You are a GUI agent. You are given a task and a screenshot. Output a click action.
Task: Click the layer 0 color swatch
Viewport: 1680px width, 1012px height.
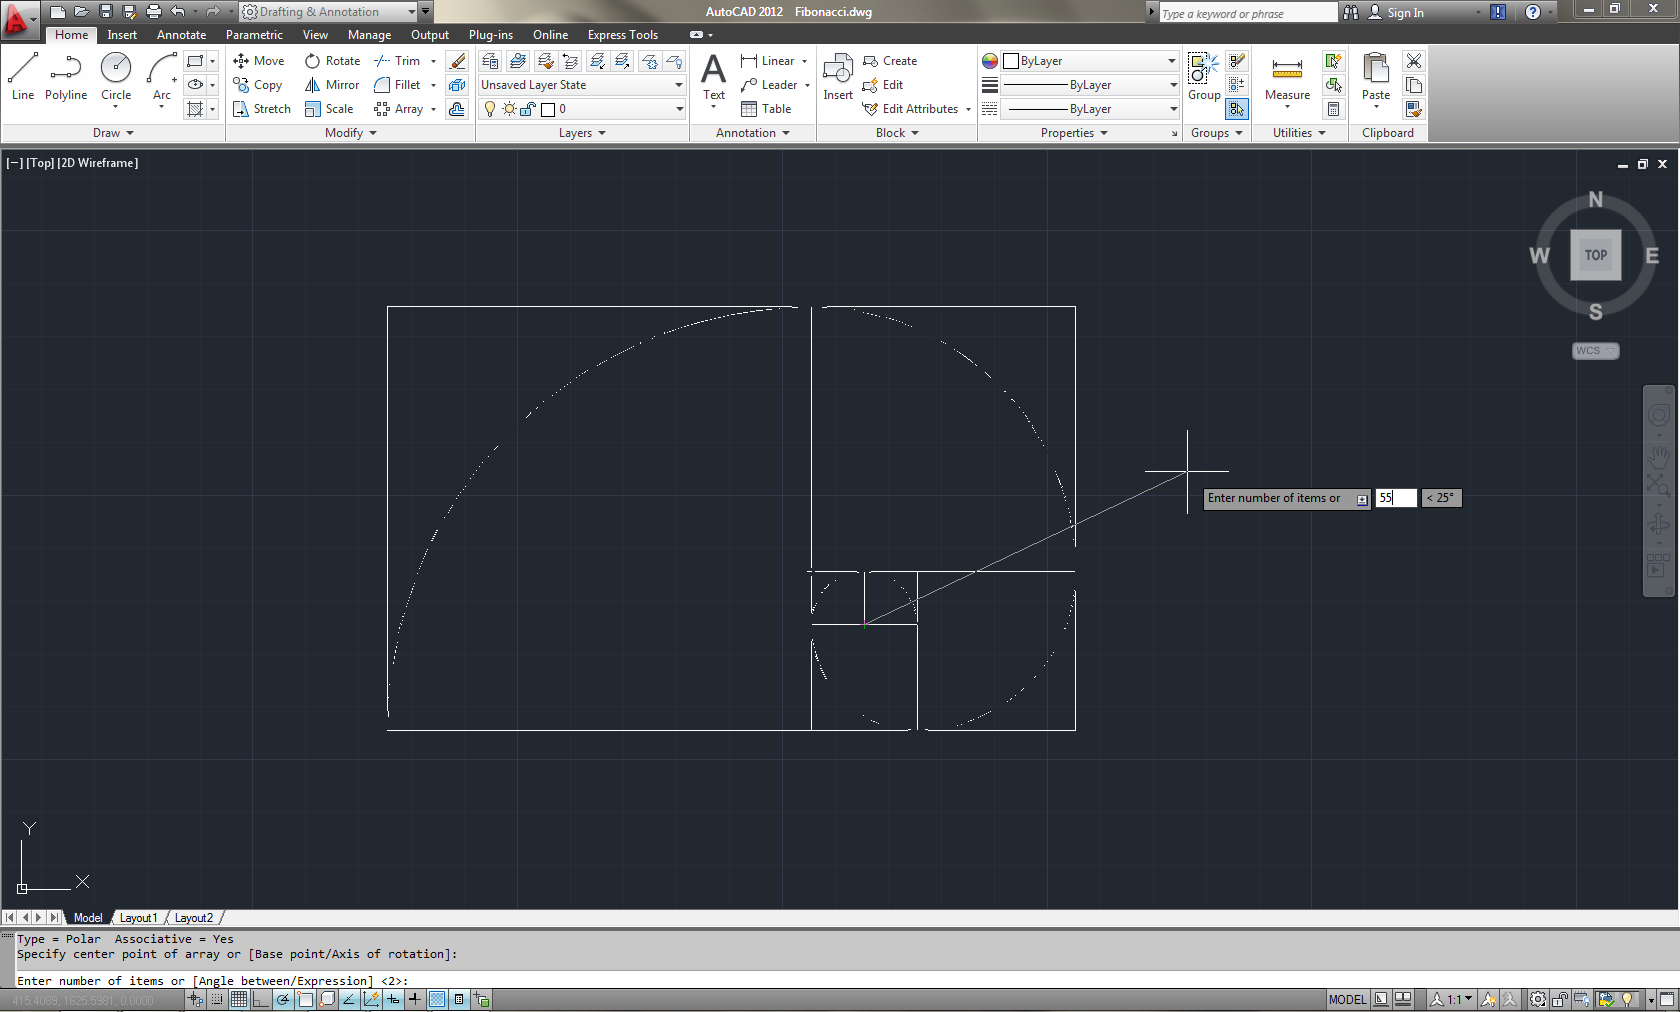[x=548, y=109]
